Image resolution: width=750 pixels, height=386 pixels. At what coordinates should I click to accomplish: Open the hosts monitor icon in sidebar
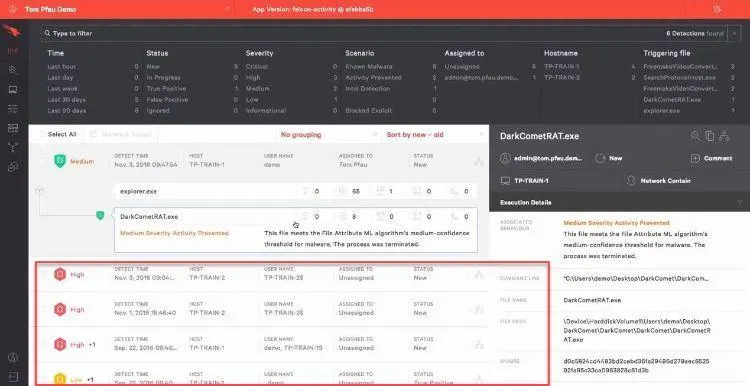point(13,89)
